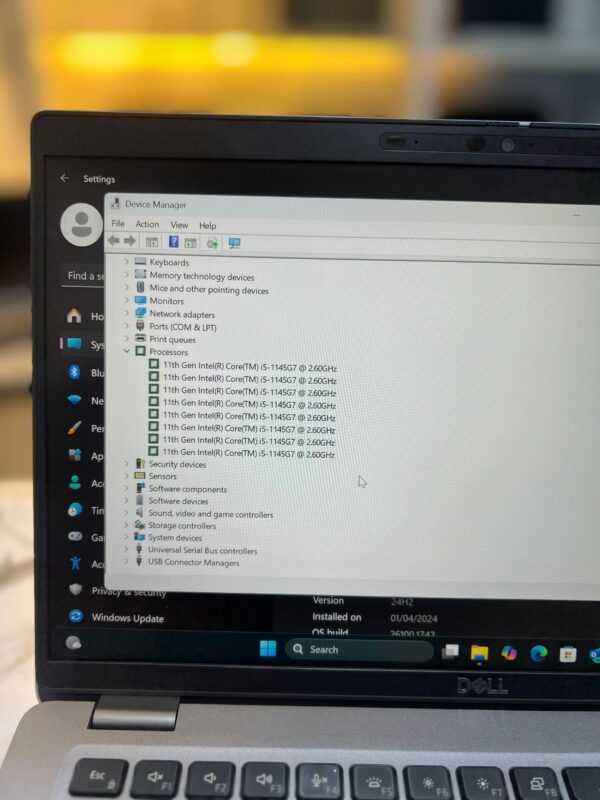Viewport: 600px width, 800px height.
Task: Click the Windows Update icon in Settings
Action: pyautogui.click(x=76, y=616)
